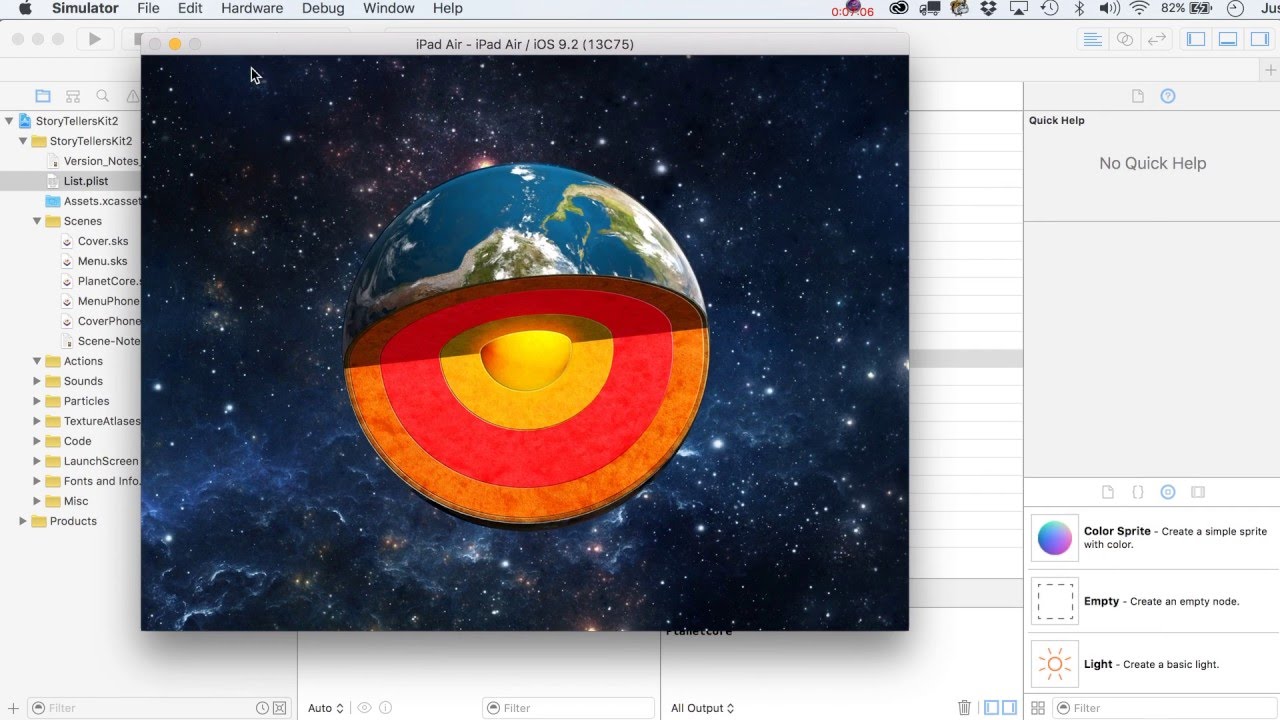Click the print description info icon
The height and width of the screenshot is (720, 1280).
[x=386, y=708]
